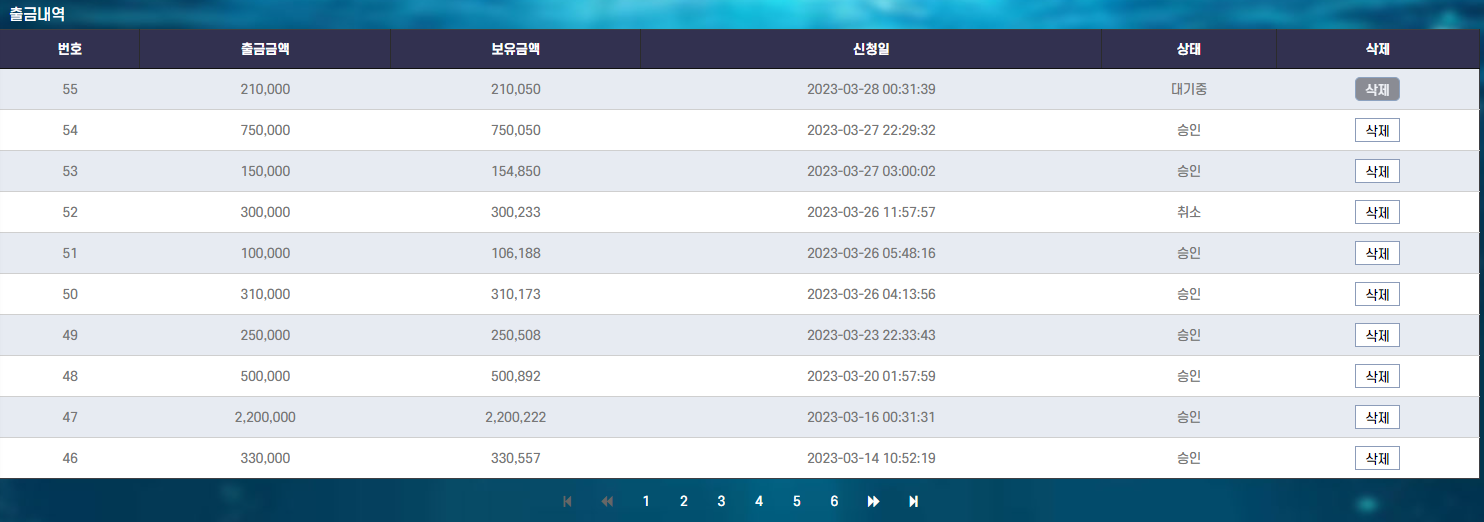Click the 신청일 column header
The width and height of the screenshot is (1484, 522).
871,49
